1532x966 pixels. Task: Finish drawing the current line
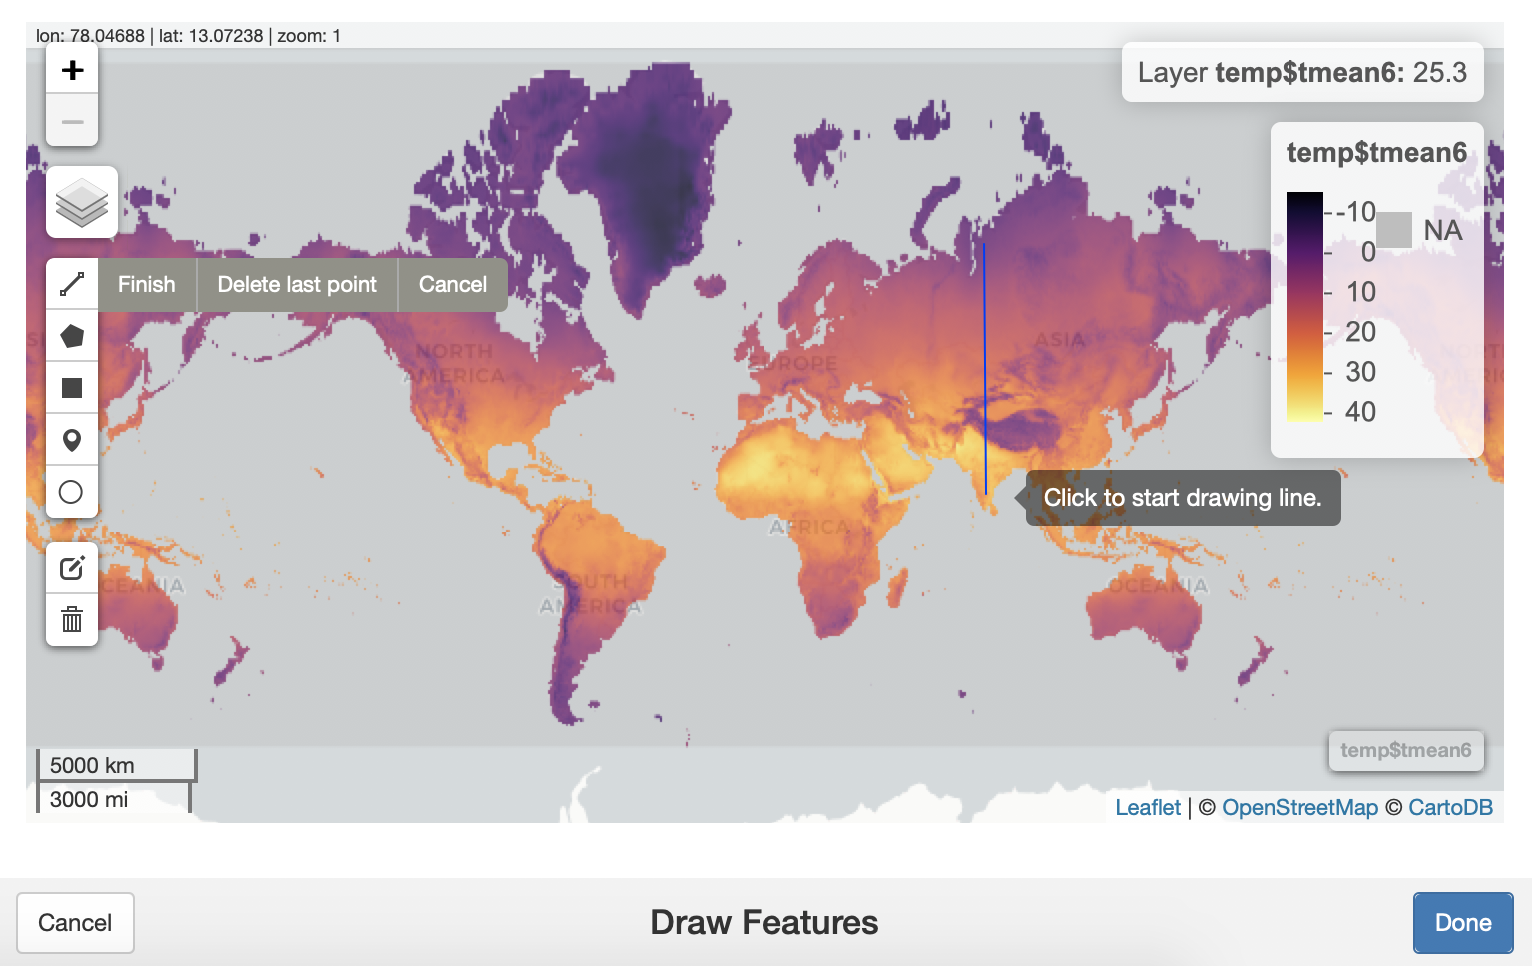[146, 285]
